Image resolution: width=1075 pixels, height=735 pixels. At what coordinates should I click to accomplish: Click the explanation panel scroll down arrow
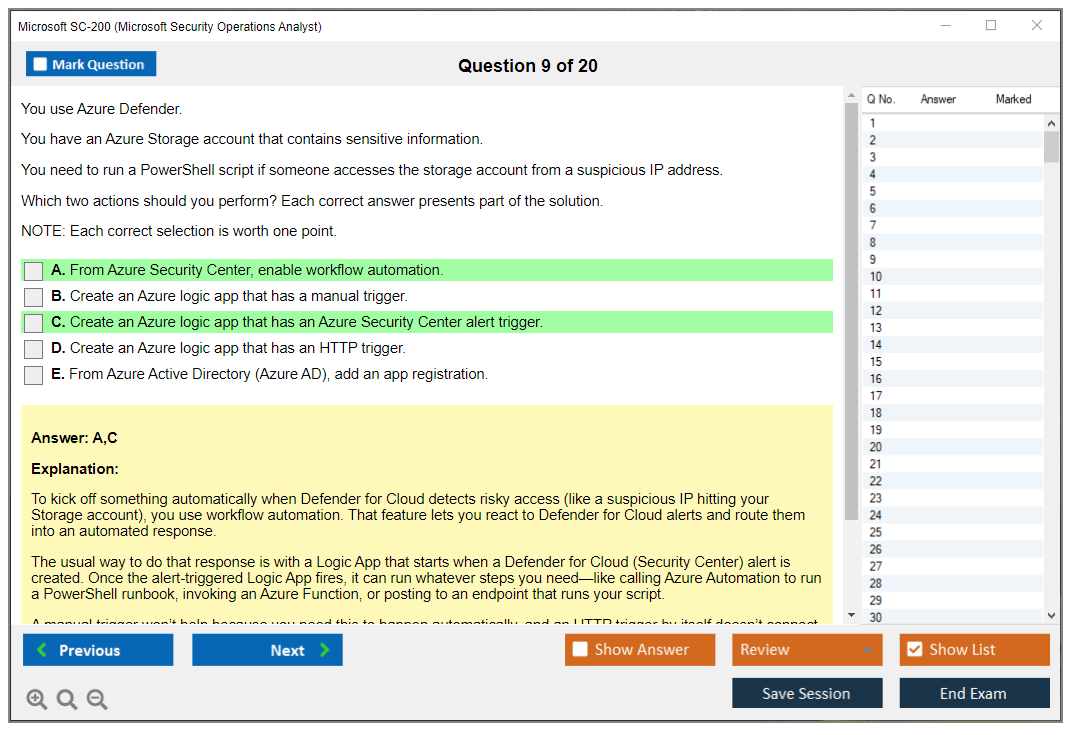pyautogui.click(x=851, y=615)
